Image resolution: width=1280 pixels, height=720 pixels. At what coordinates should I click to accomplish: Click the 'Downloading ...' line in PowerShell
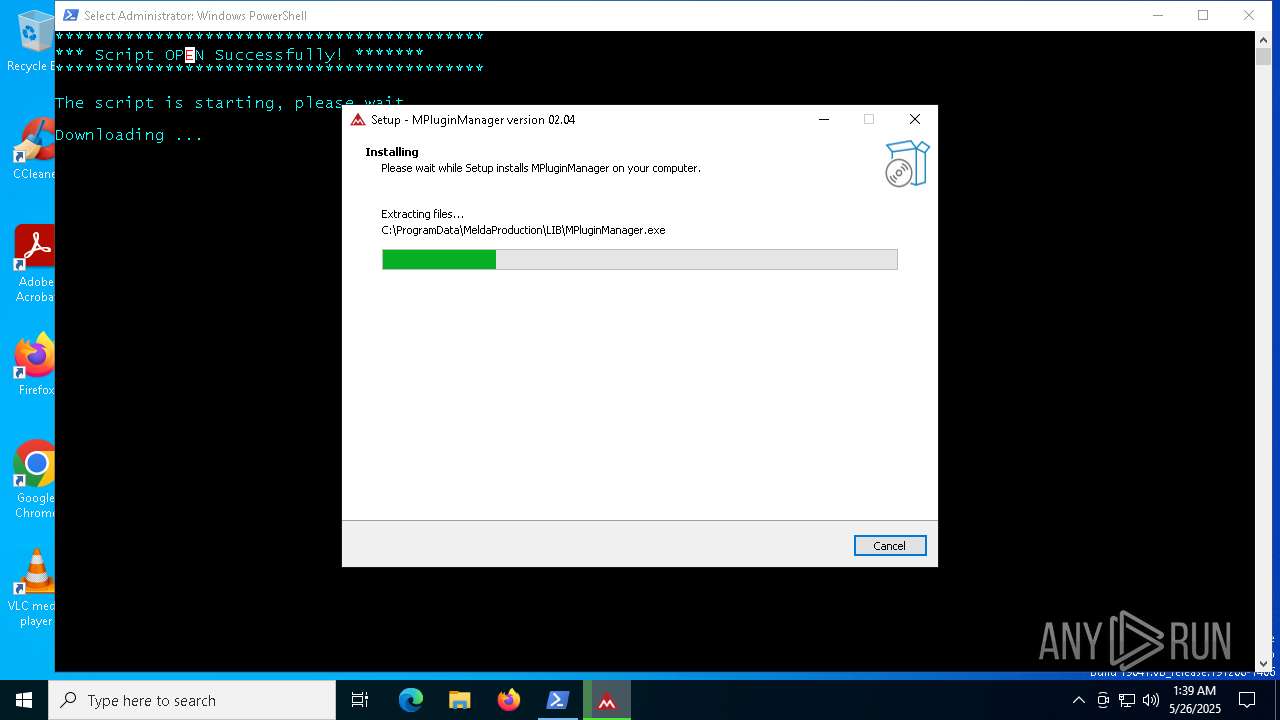point(129,135)
